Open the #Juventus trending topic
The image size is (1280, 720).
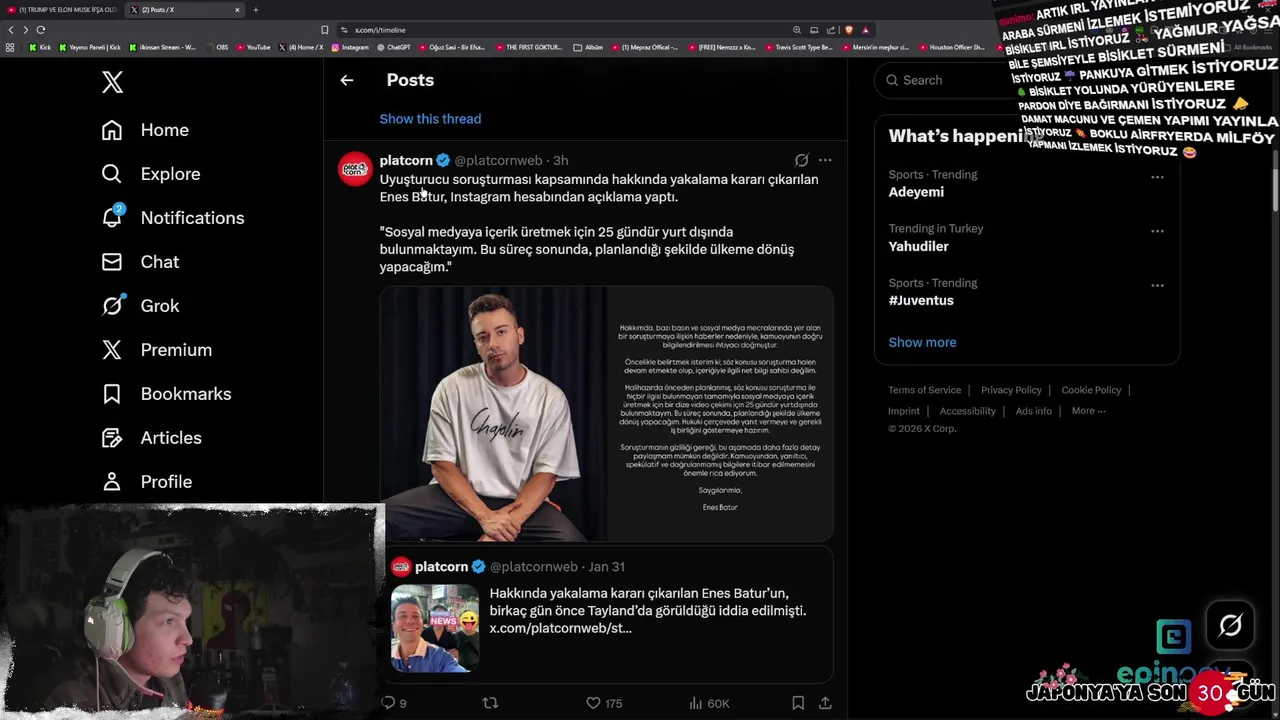[921, 300]
